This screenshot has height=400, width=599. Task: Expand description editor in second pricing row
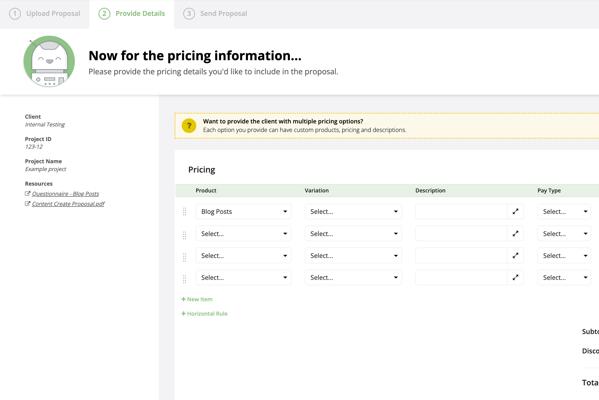[x=515, y=233]
